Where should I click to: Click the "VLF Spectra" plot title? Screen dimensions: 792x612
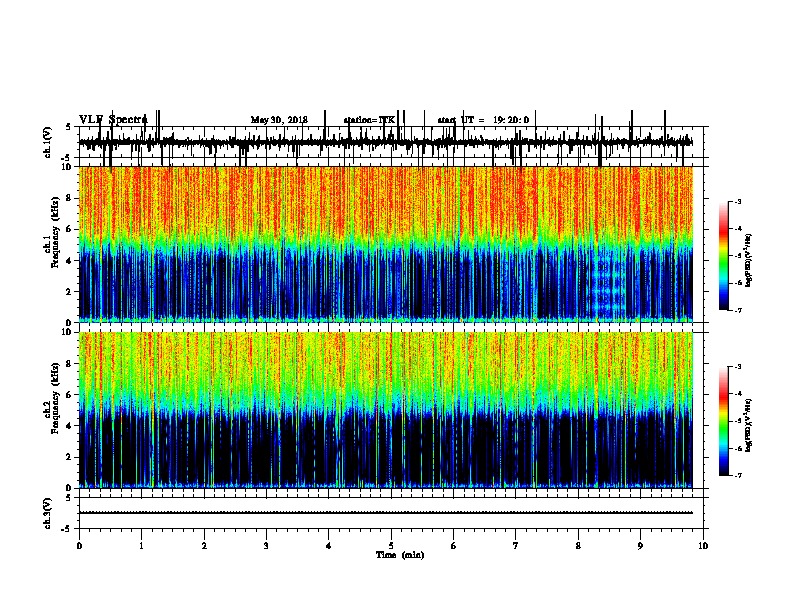[x=113, y=120]
